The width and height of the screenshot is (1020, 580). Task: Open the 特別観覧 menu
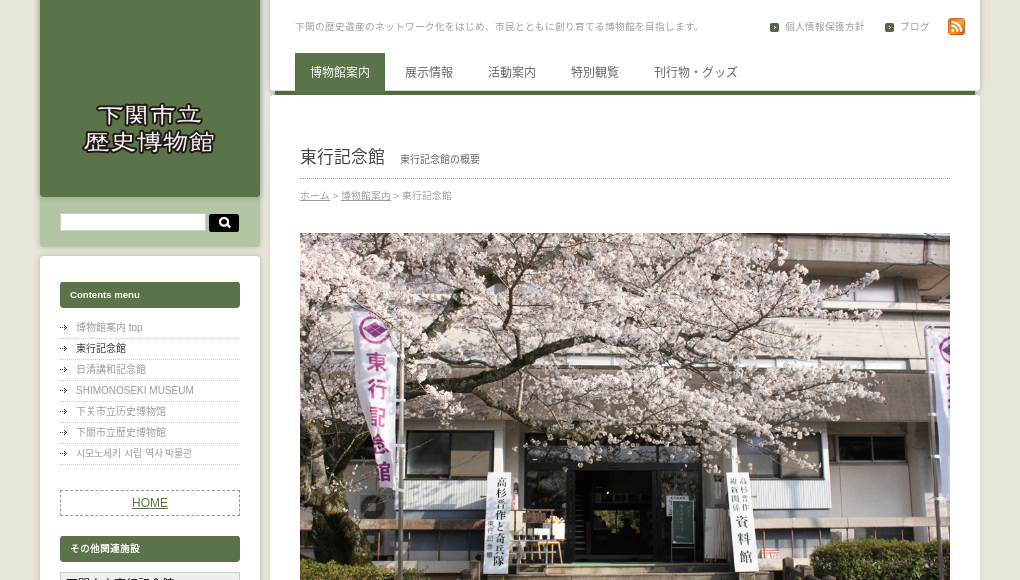[595, 72]
